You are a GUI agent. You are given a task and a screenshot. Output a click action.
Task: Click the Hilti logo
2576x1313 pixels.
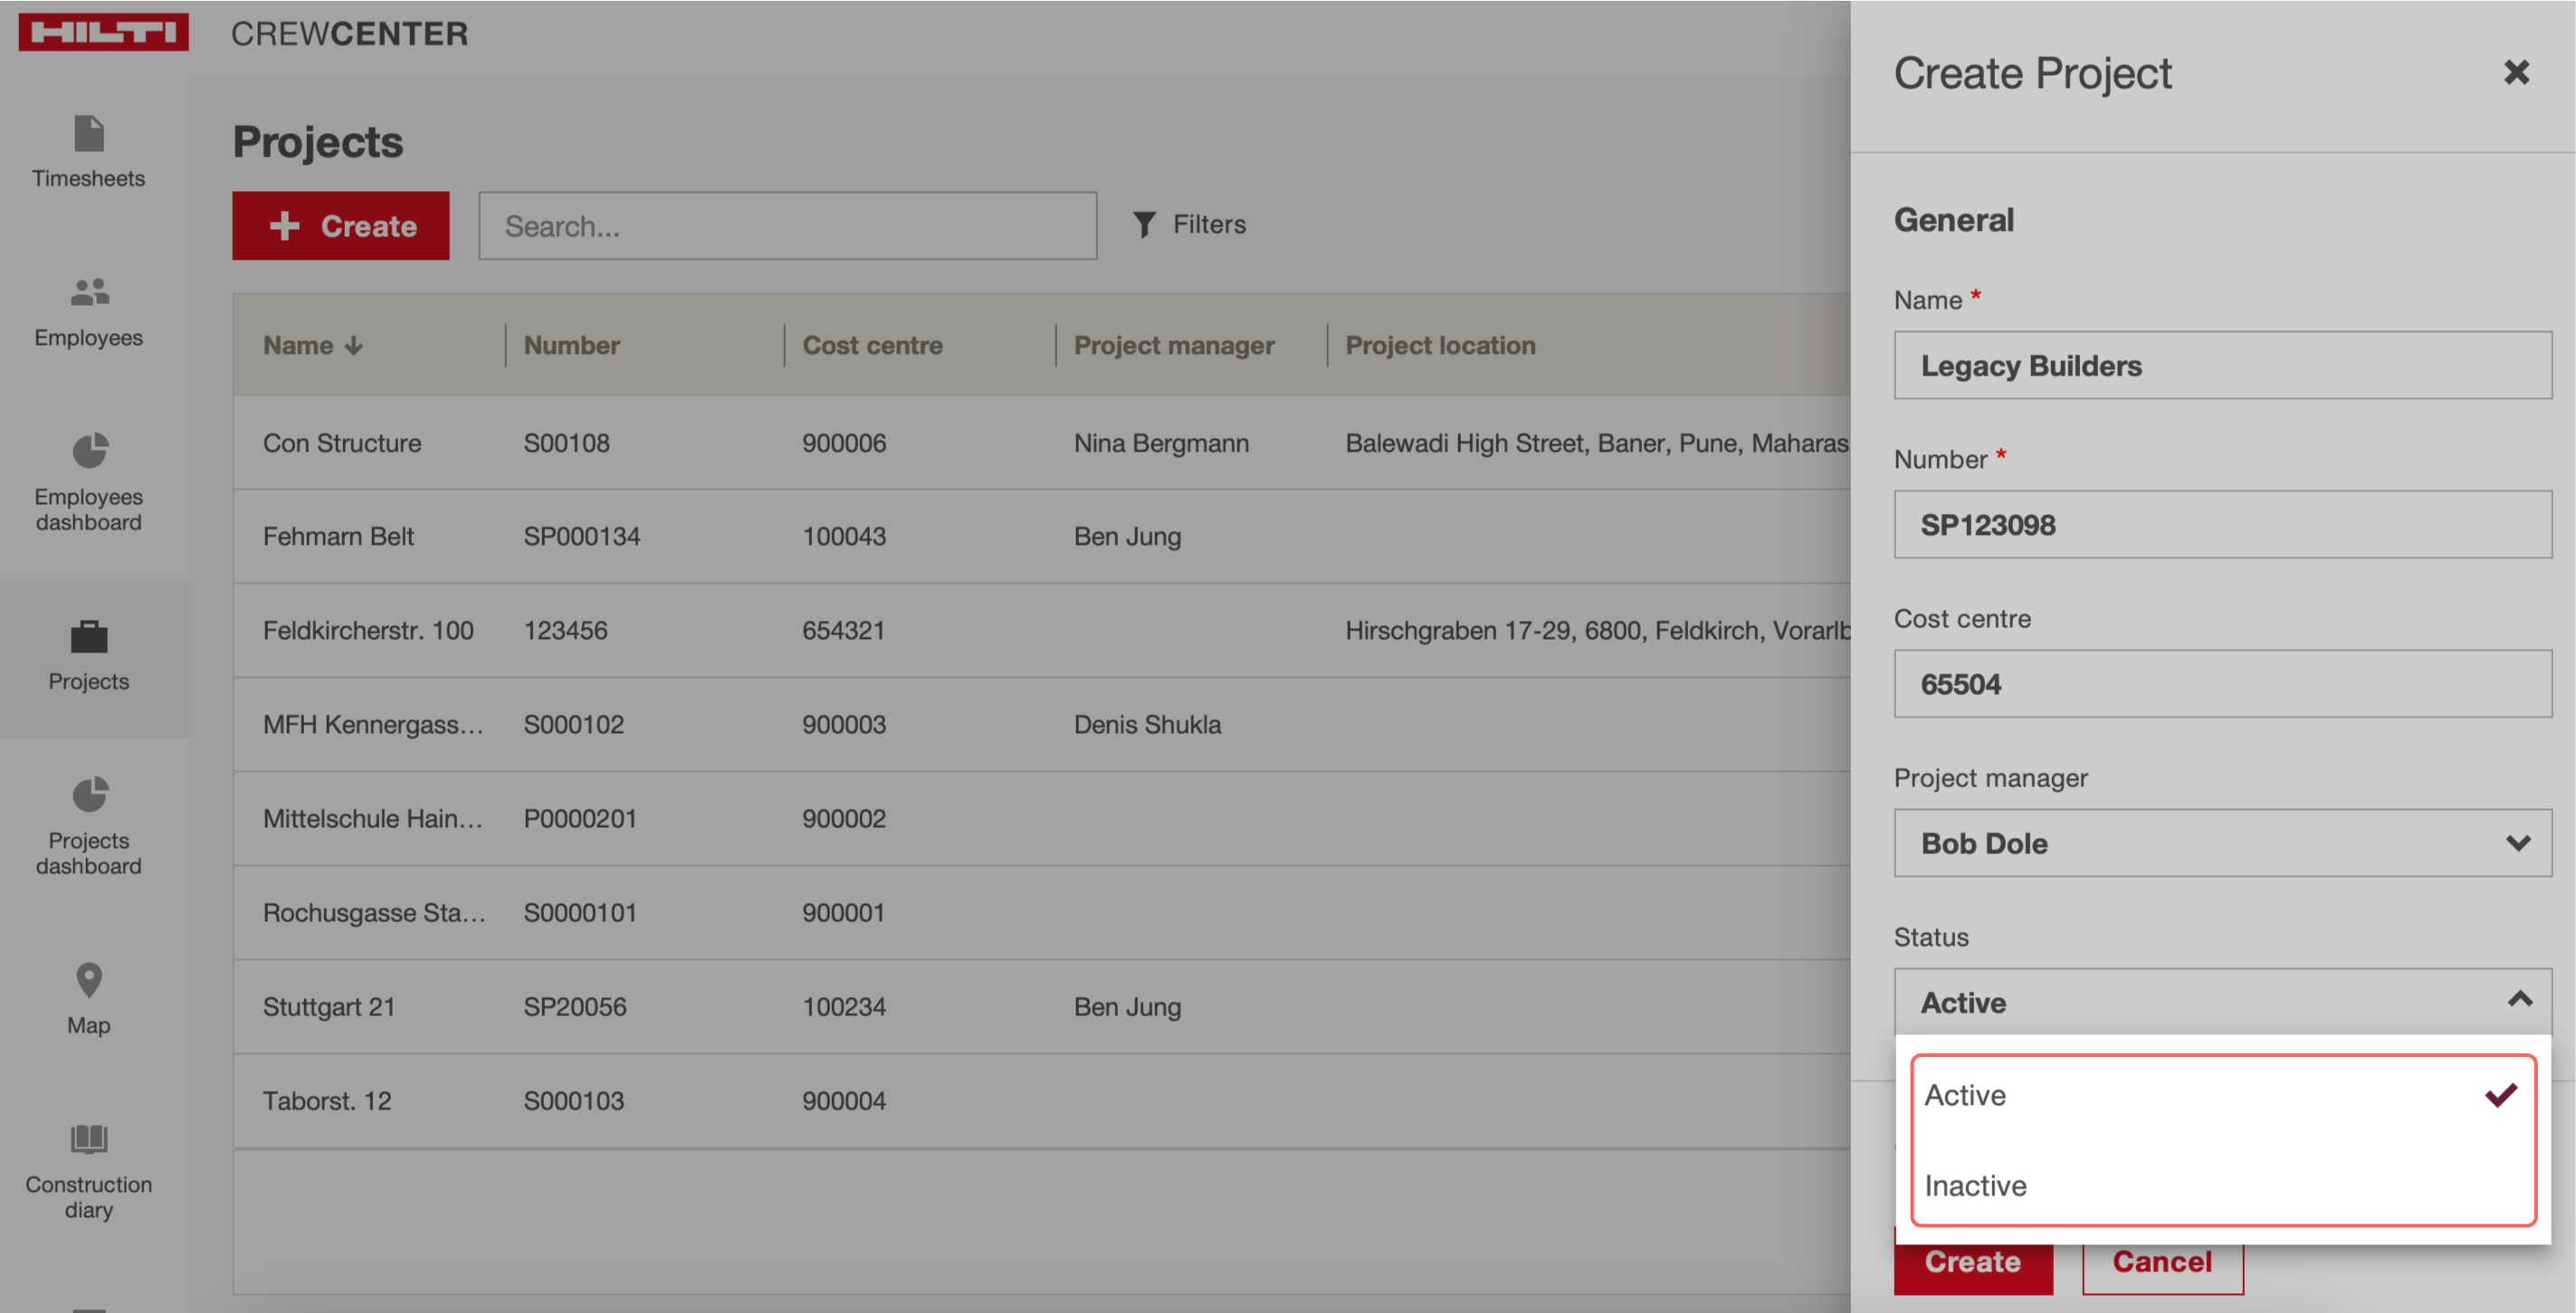tap(103, 32)
